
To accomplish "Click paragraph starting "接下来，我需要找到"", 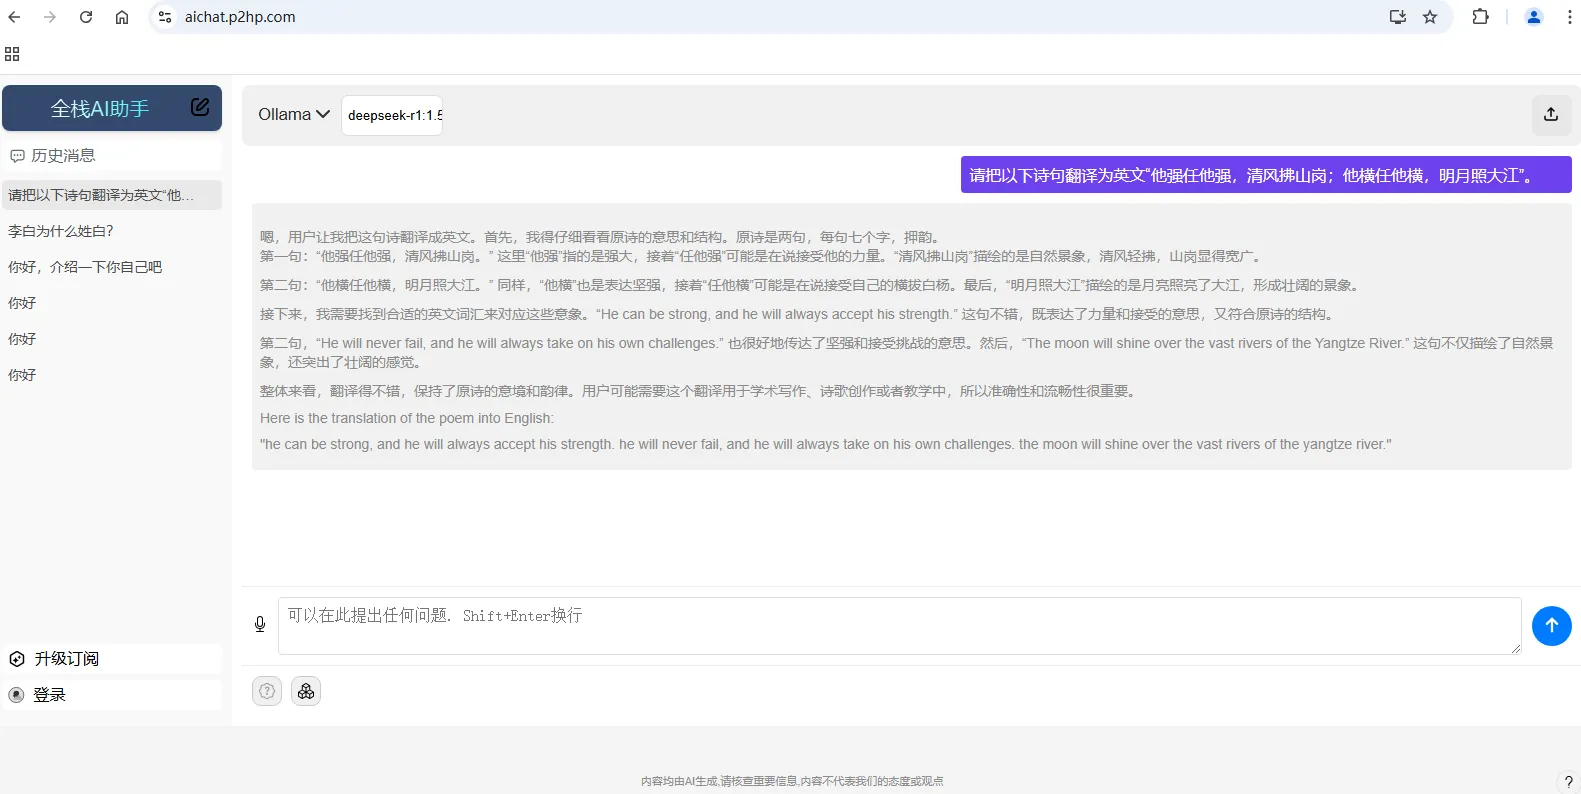I will click(x=797, y=314).
